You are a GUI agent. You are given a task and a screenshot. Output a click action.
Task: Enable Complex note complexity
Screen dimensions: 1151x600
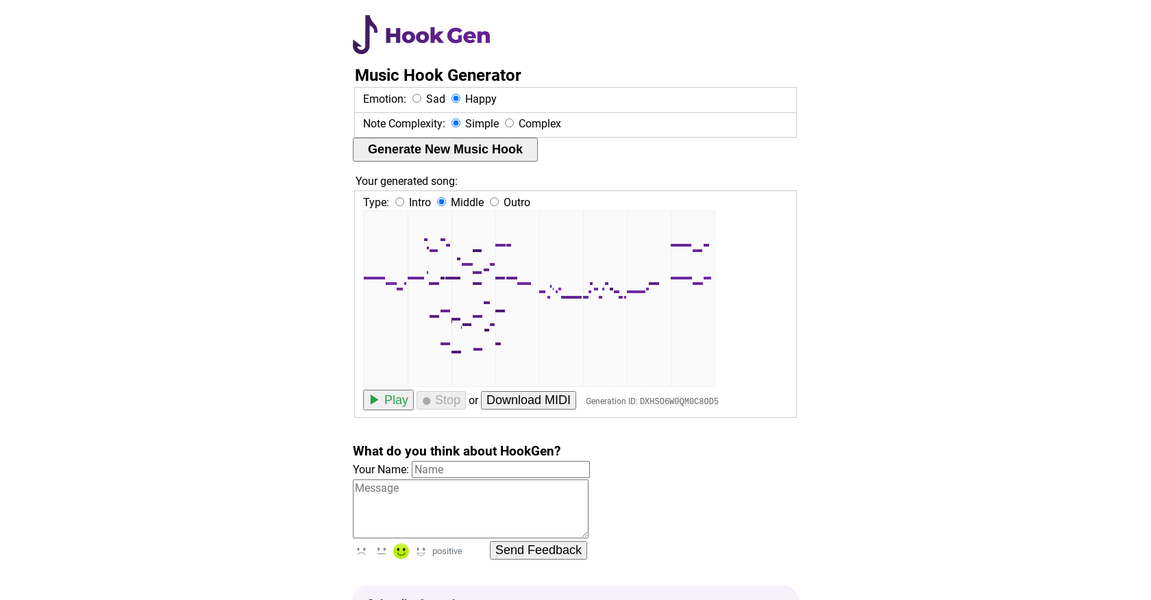[508, 123]
